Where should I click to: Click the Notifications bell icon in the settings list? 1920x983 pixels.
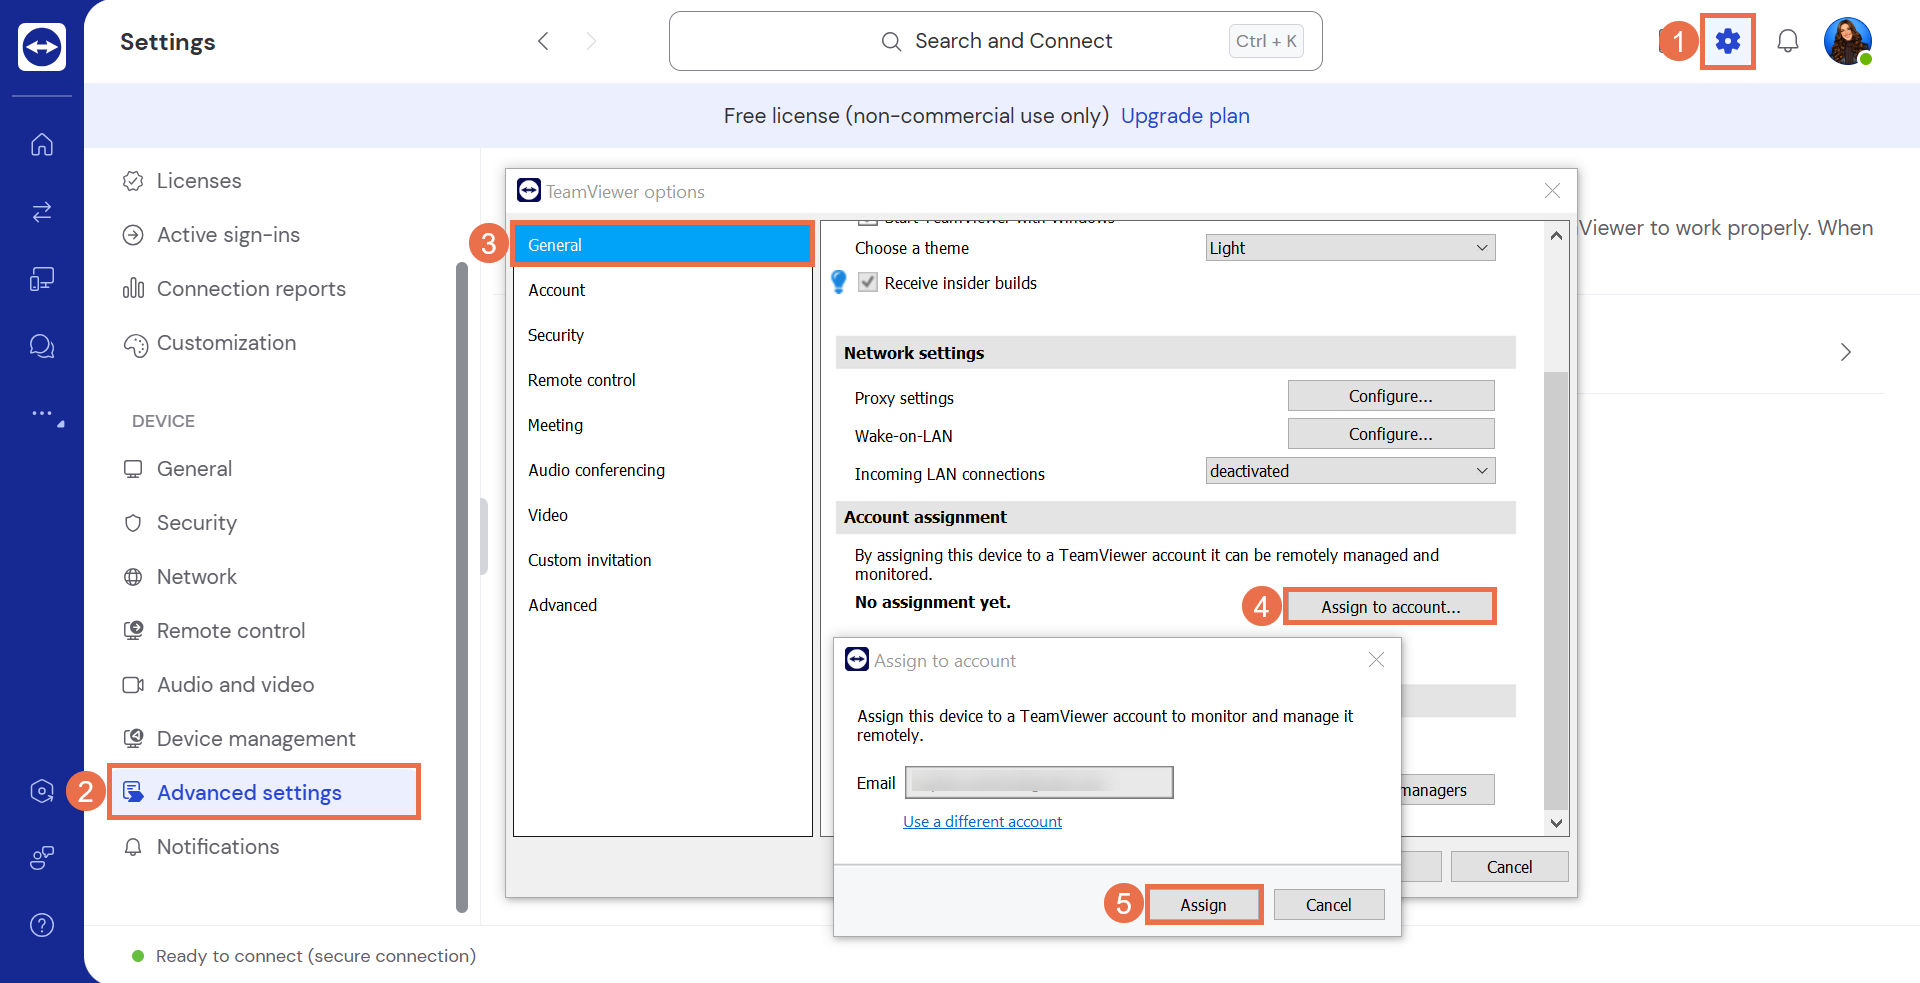(133, 847)
